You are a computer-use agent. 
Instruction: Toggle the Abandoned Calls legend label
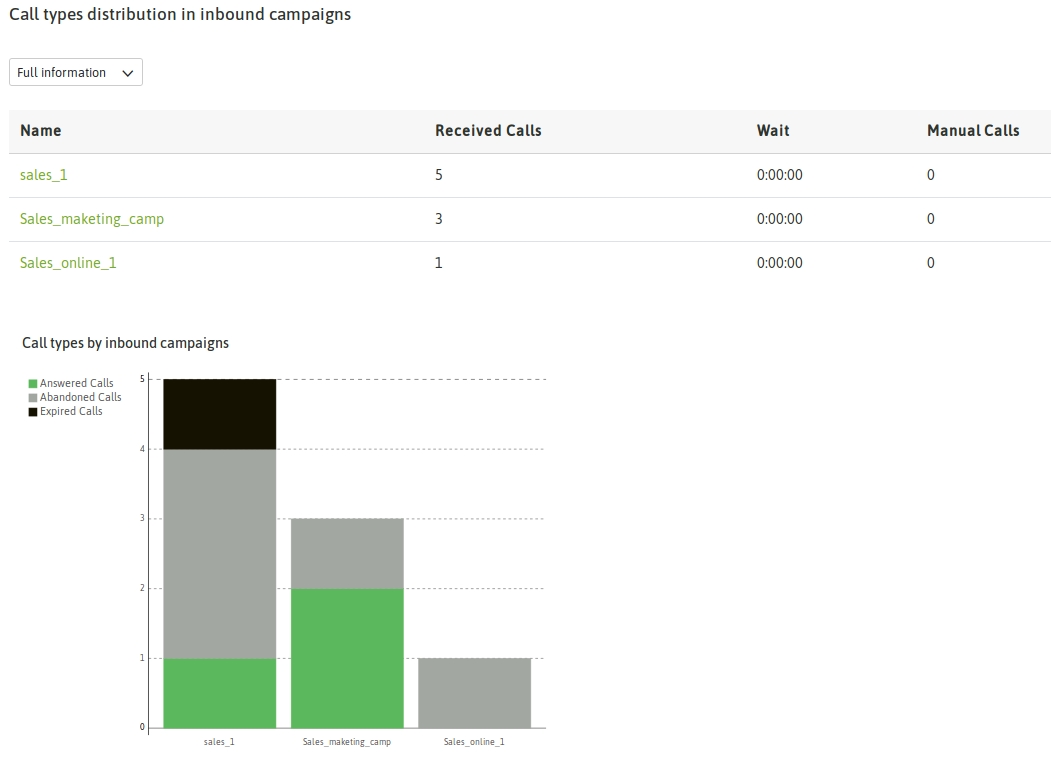click(x=80, y=397)
